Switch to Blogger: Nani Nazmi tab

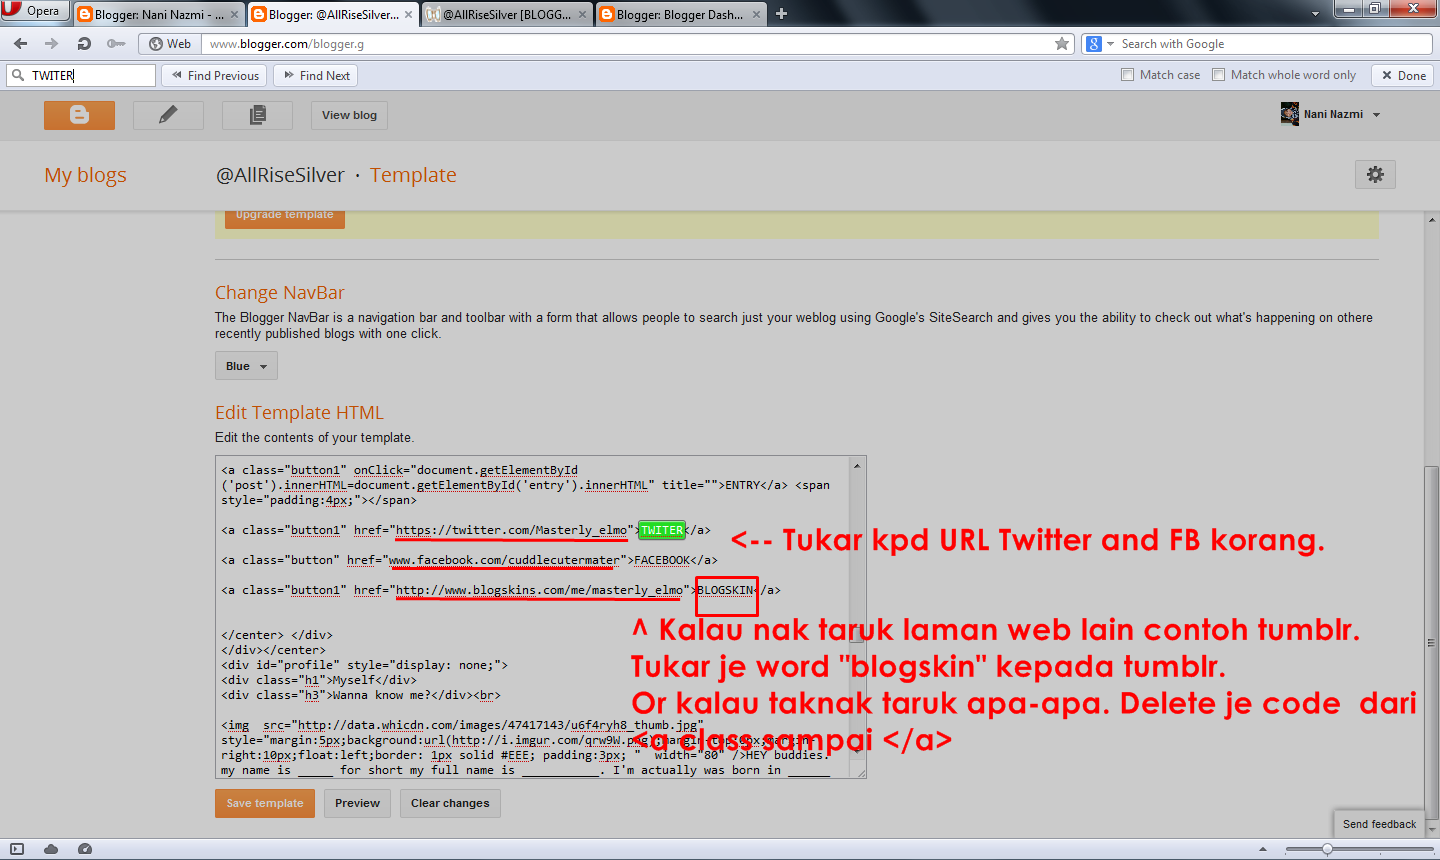pyautogui.click(x=159, y=14)
